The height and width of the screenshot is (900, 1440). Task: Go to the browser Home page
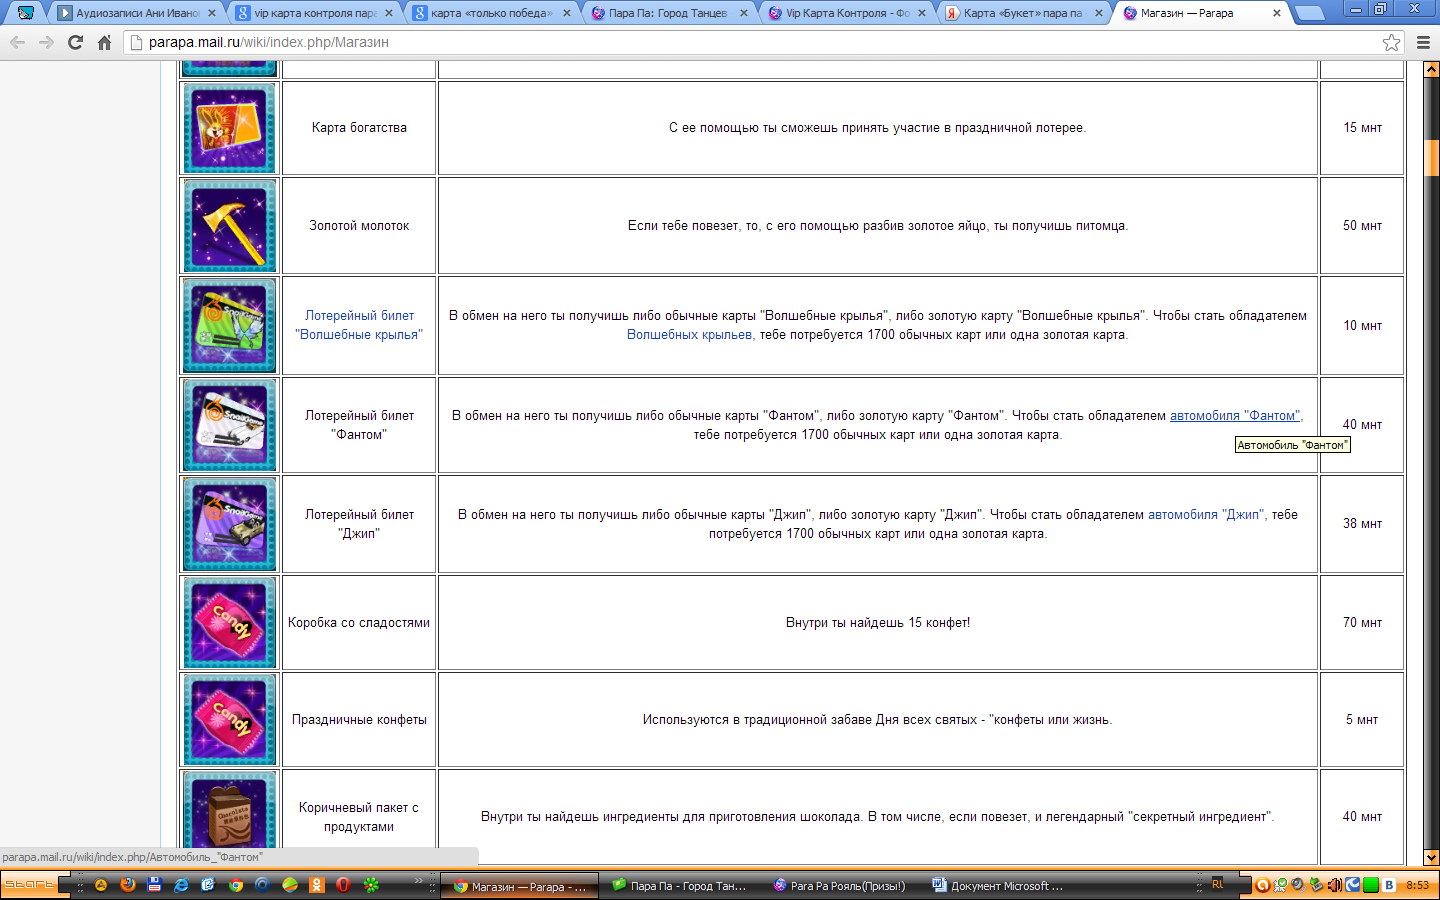coord(104,42)
